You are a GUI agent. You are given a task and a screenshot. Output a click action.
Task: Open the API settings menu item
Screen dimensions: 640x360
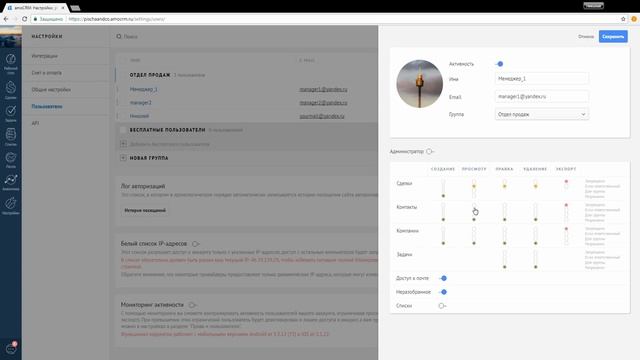tap(36, 123)
